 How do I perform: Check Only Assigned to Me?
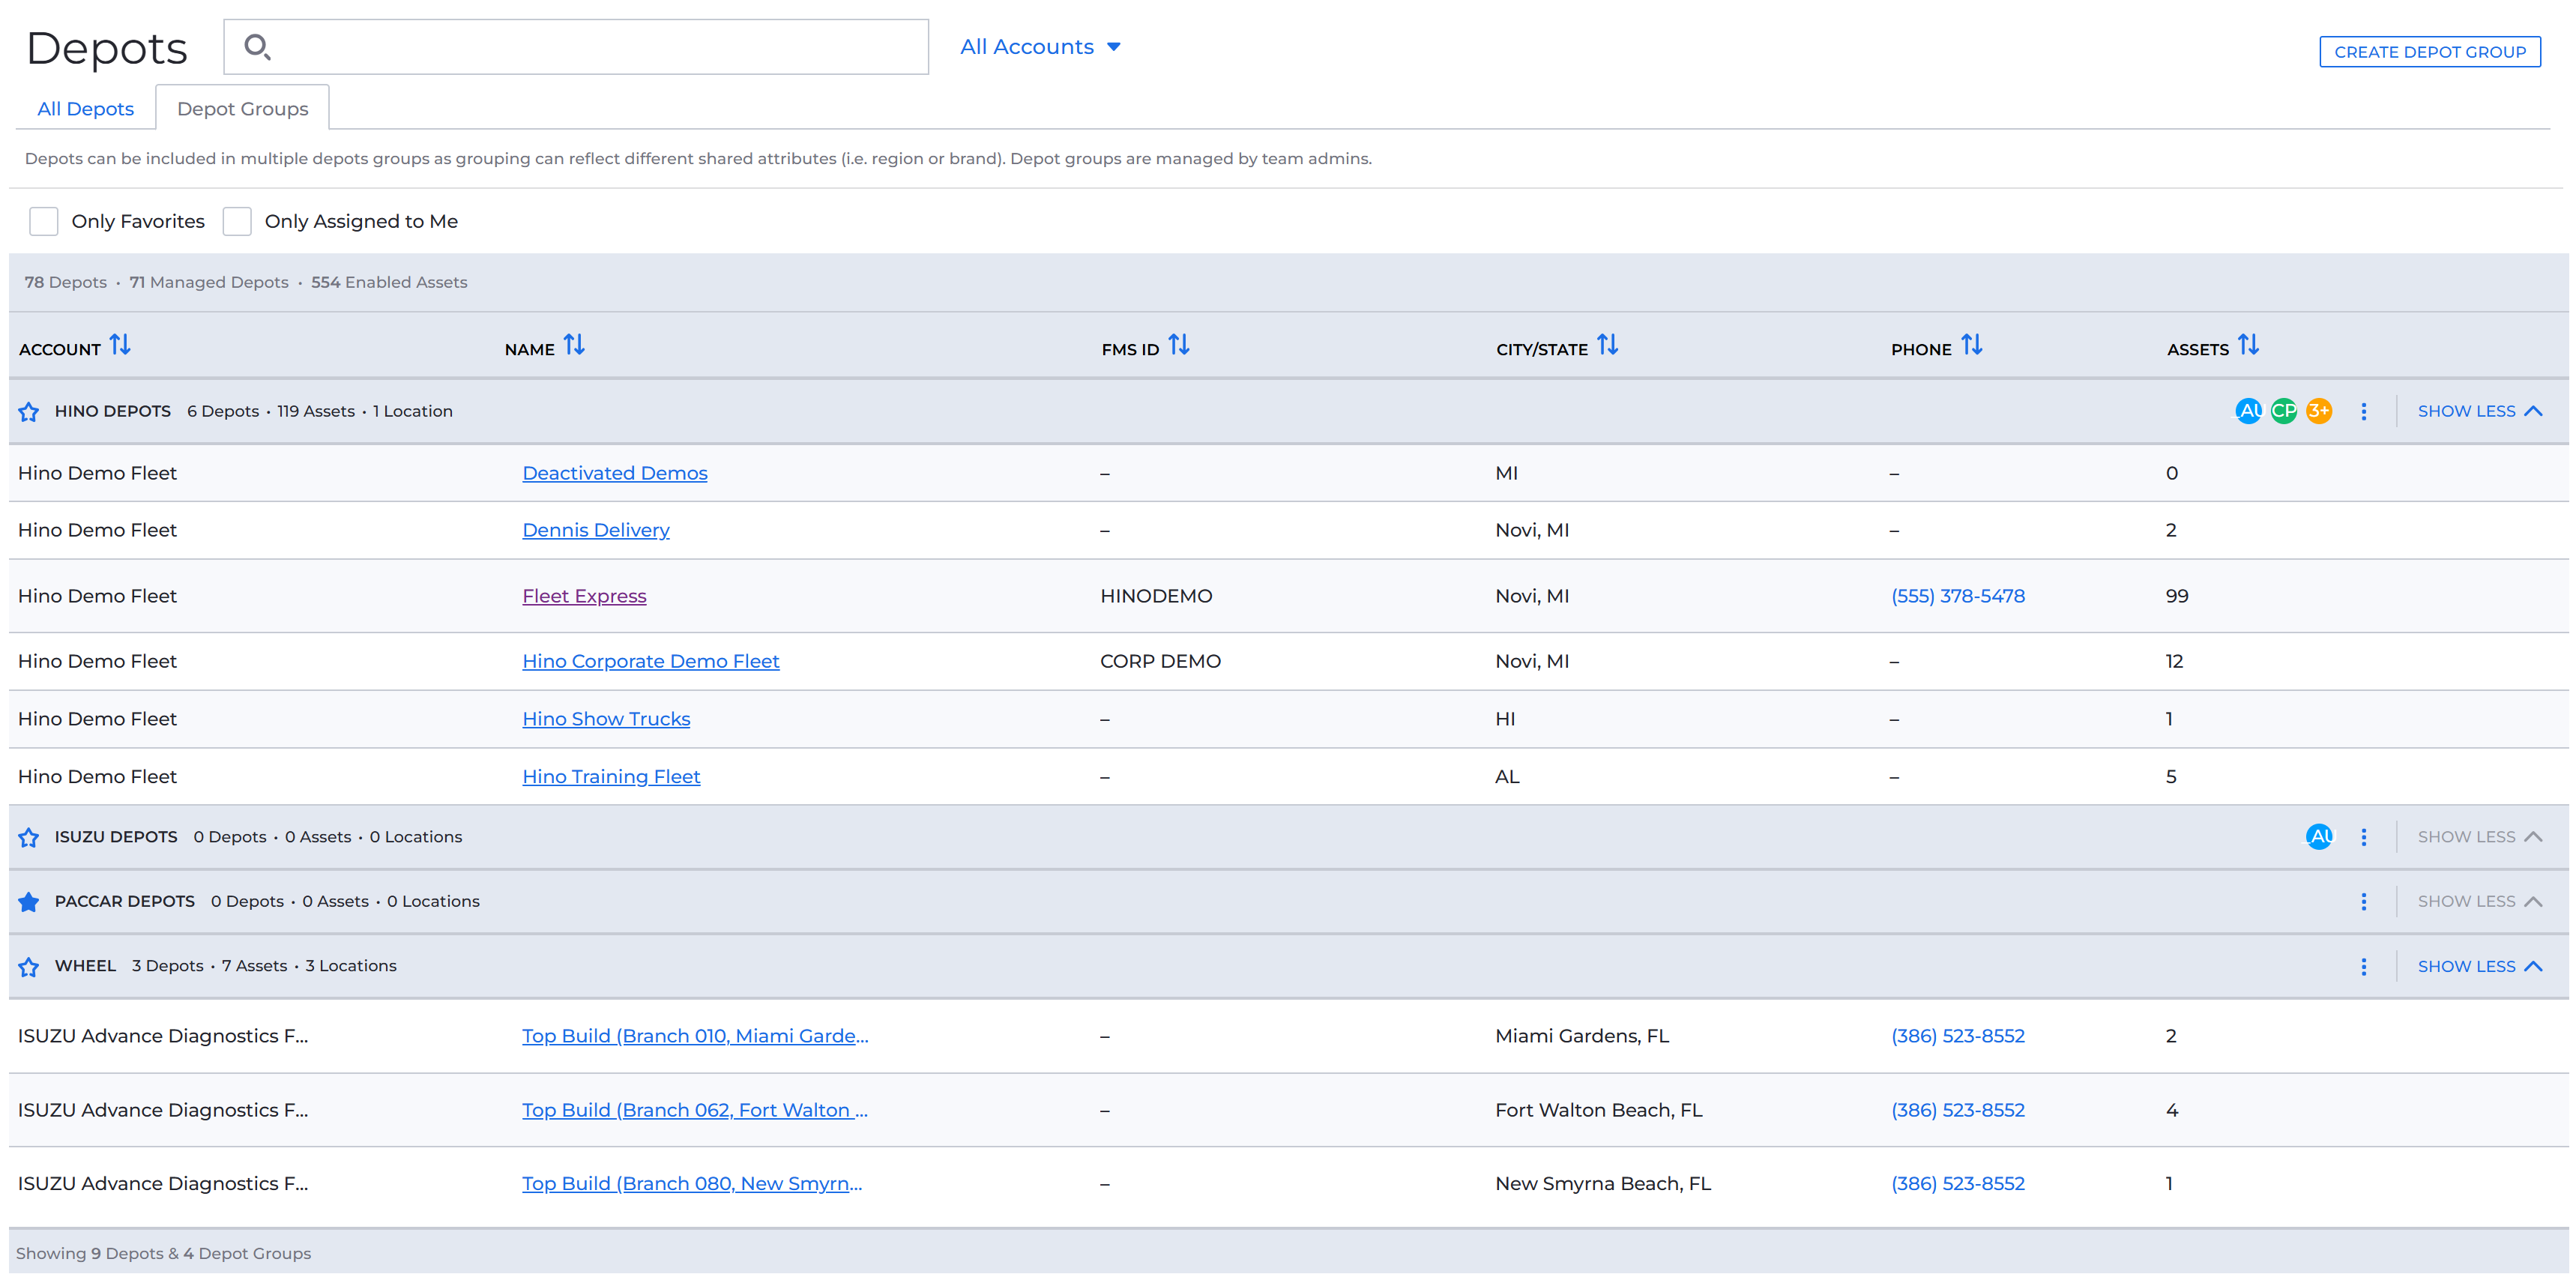tap(237, 221)
